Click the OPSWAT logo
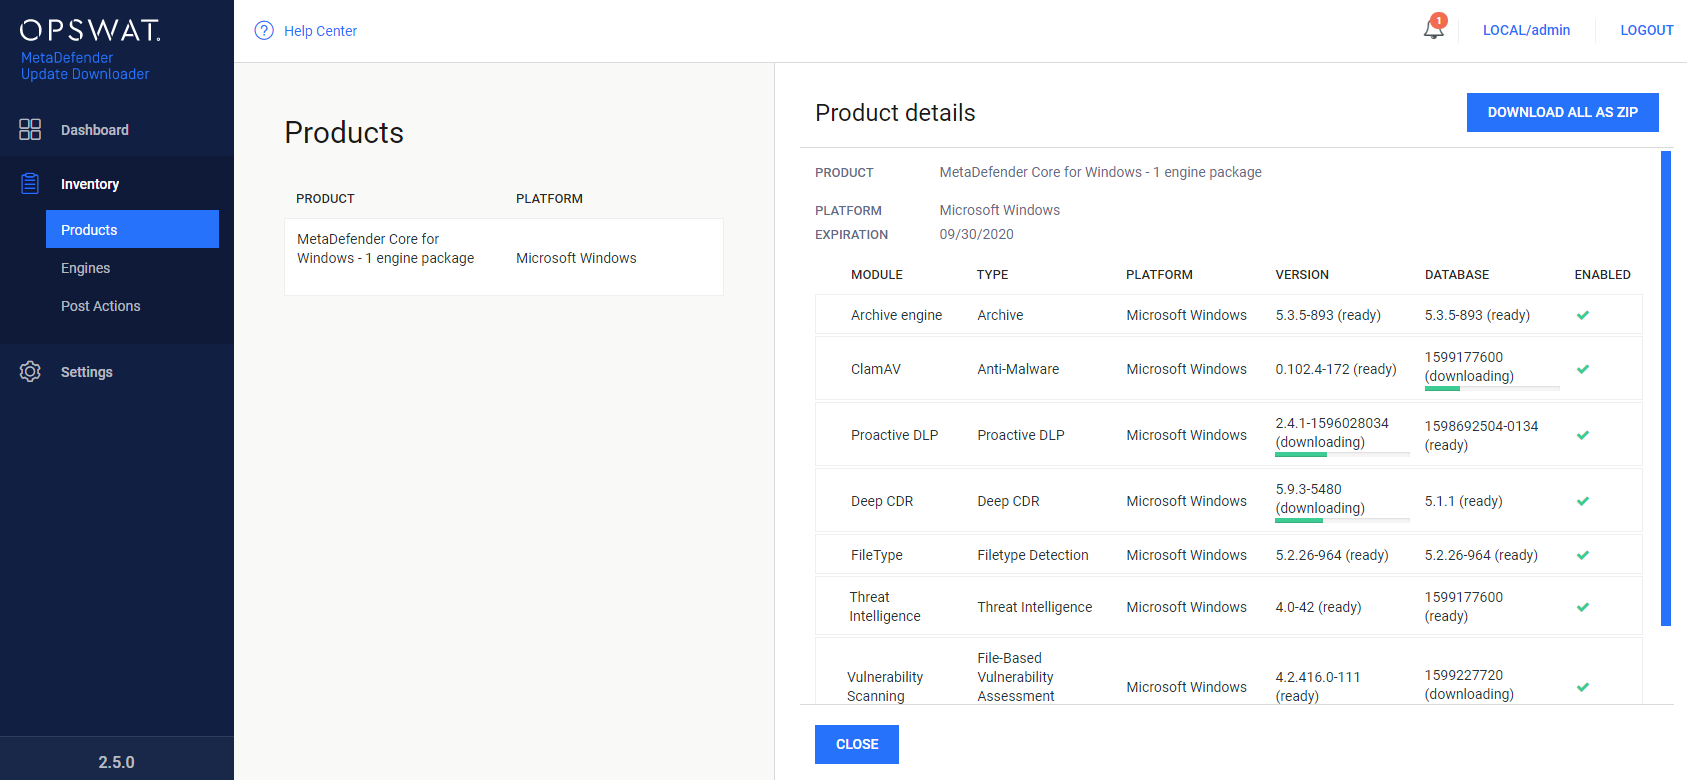Screen dimensions: 1694x781 [90, 30]
